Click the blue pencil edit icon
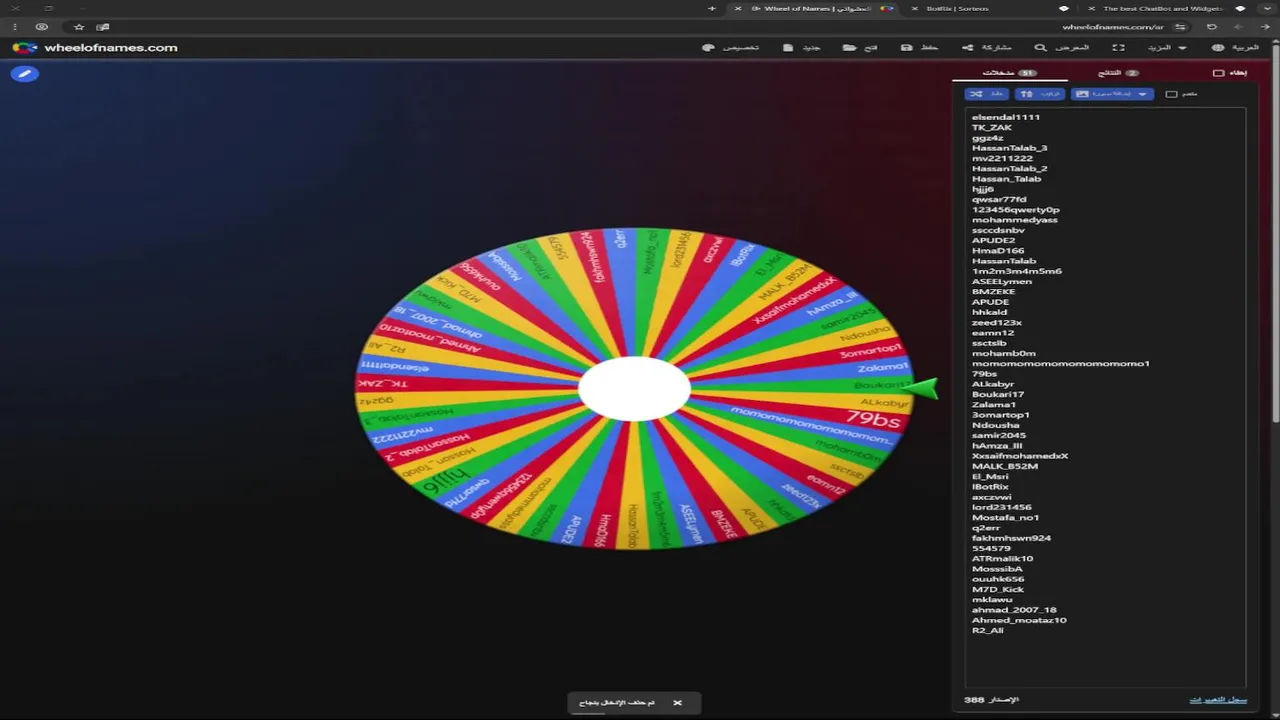This screenshot has width=1280, height=720. [25, 74]
